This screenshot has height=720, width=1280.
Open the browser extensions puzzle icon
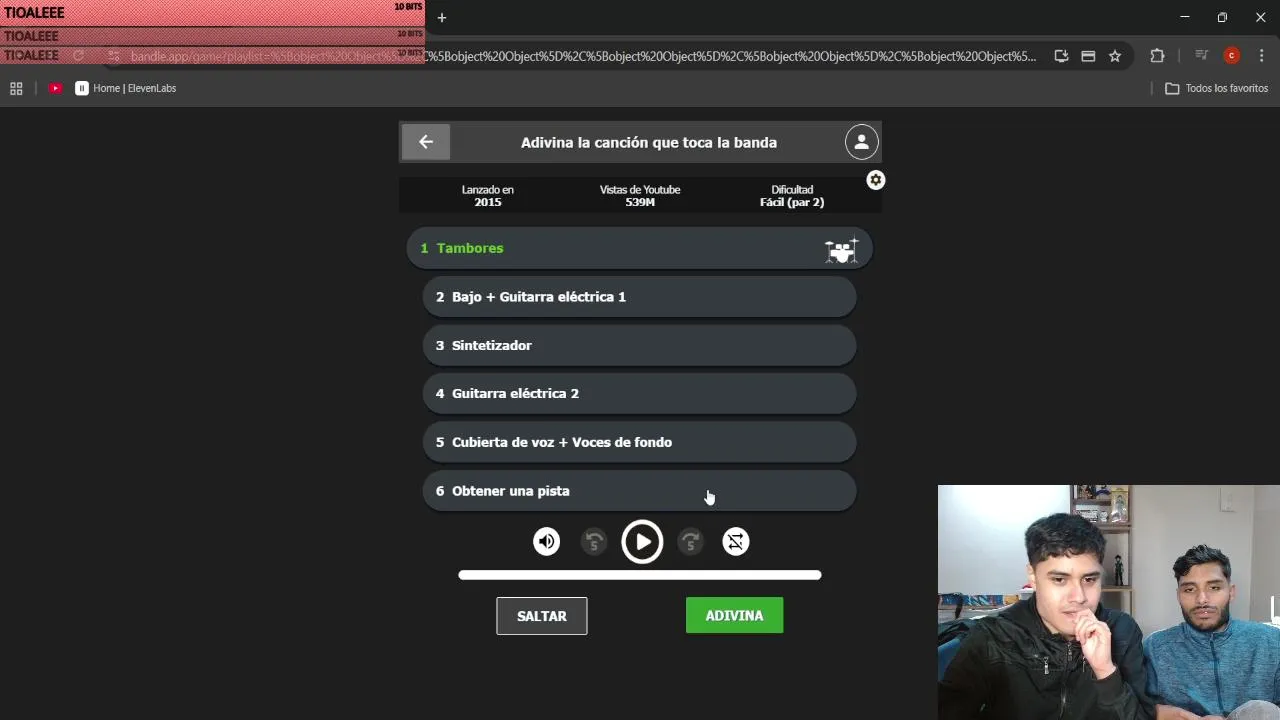click(1157, 56)
